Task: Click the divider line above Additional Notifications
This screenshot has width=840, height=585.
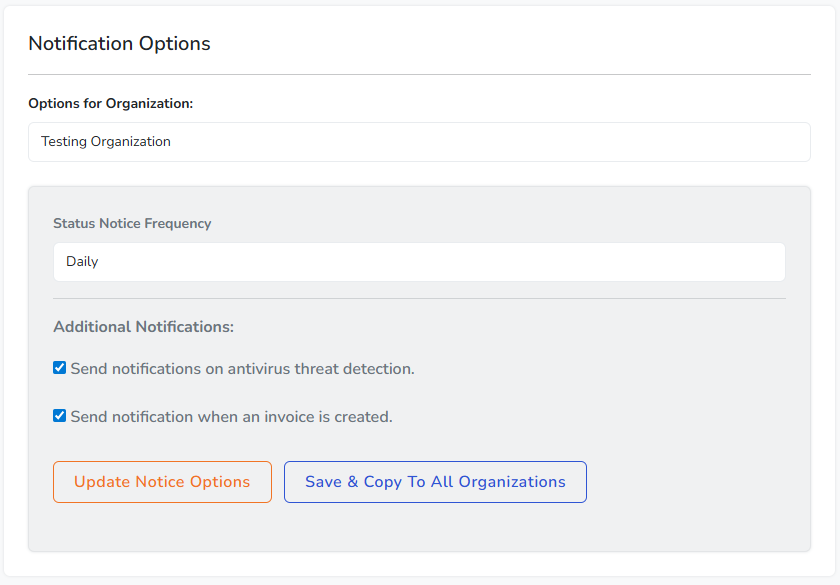Action: pos(419,298)
